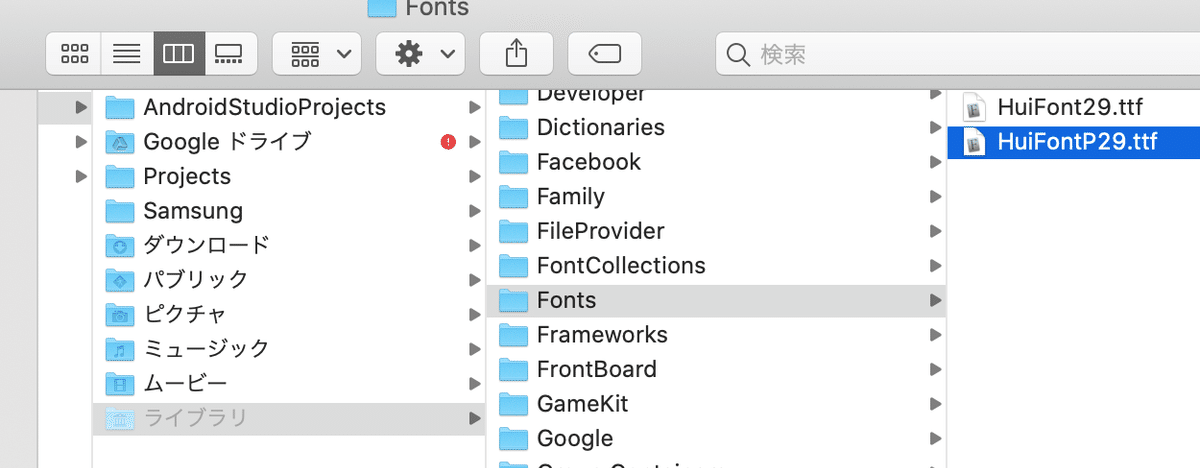Click the ミュージック folder icon

[120, 349]
